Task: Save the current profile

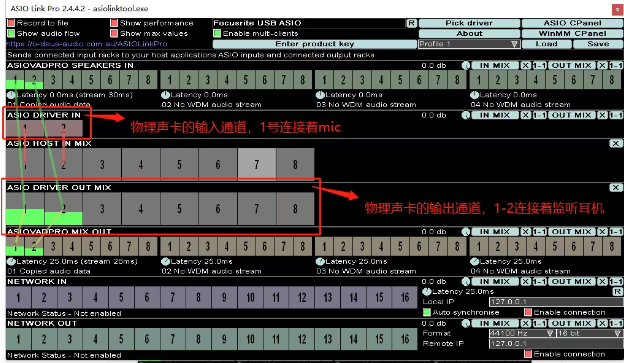Action: (598, 44)
